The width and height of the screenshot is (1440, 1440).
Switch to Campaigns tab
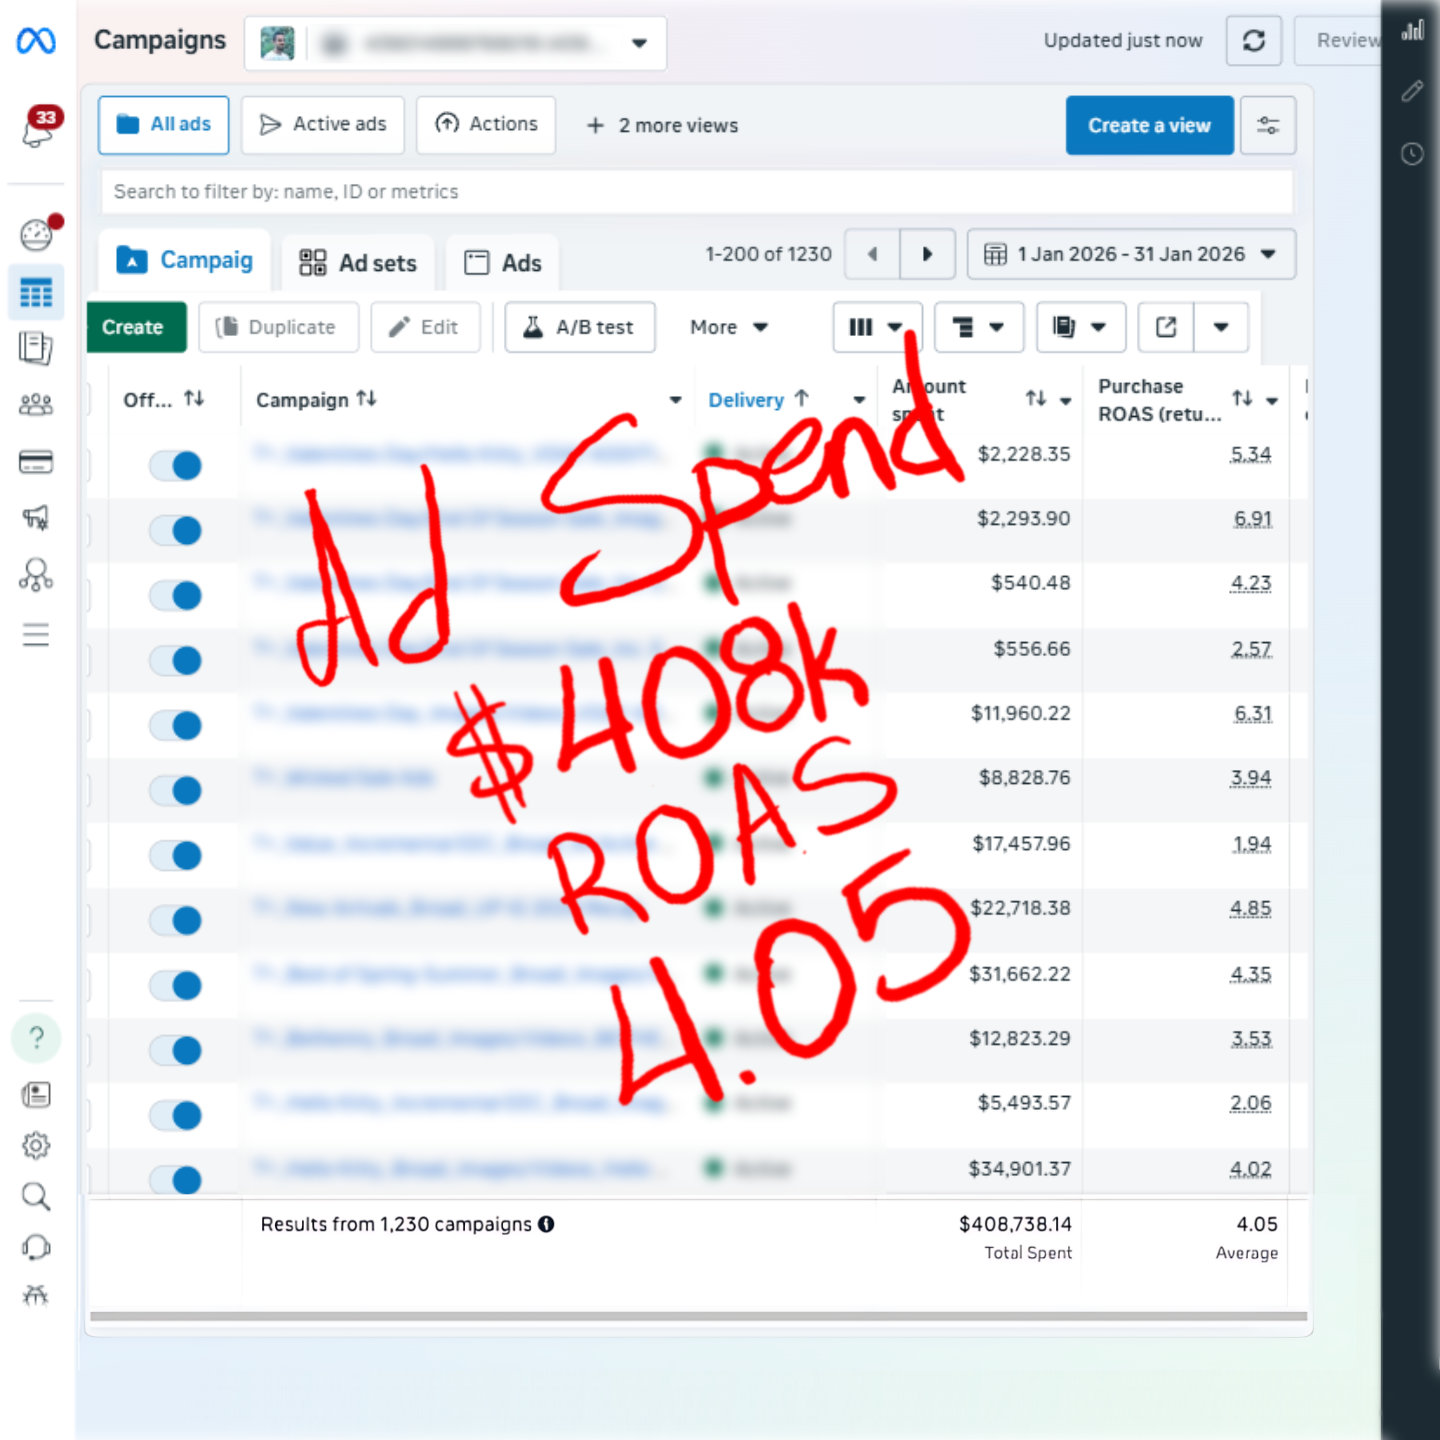[185, 260]
